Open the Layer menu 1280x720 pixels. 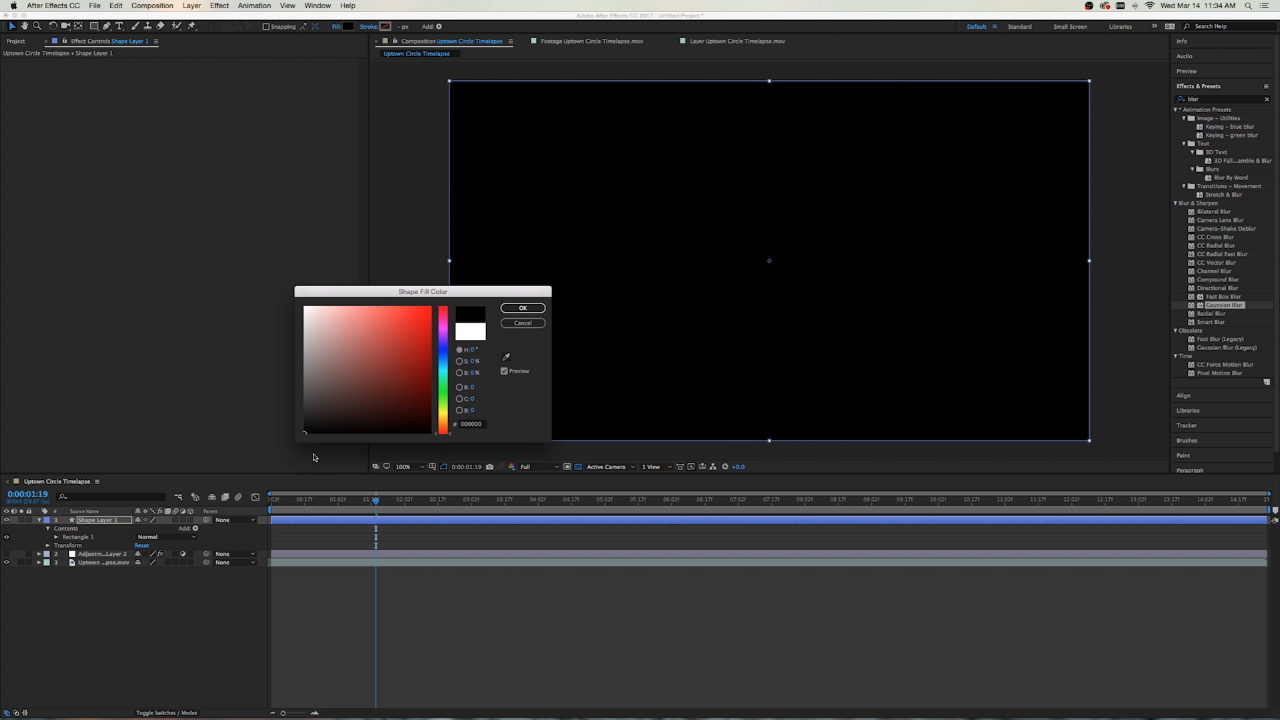(191, 6)
